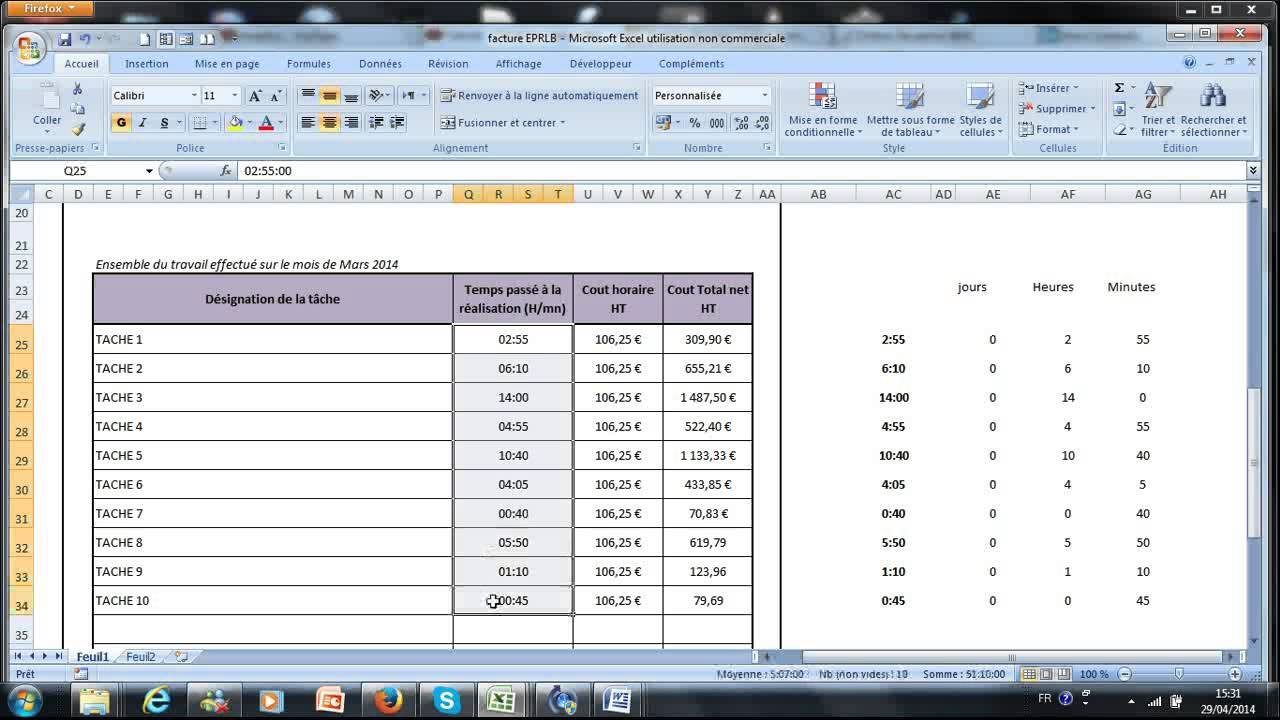Apply the red font color
This screenshot has width=1280, height=720.
click(x=266, y=123)
